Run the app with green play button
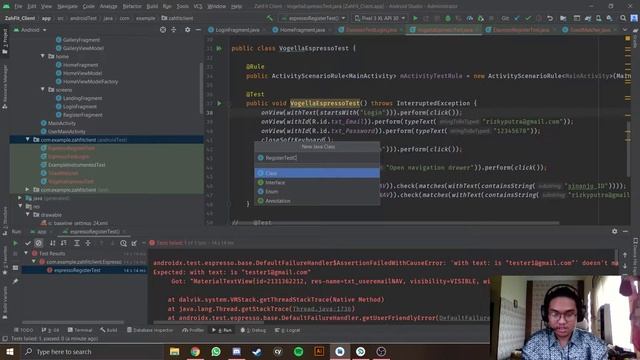Image resolution: width=640 pixels, height=360 pixels. pyautogui.click(x=416, y=18)
